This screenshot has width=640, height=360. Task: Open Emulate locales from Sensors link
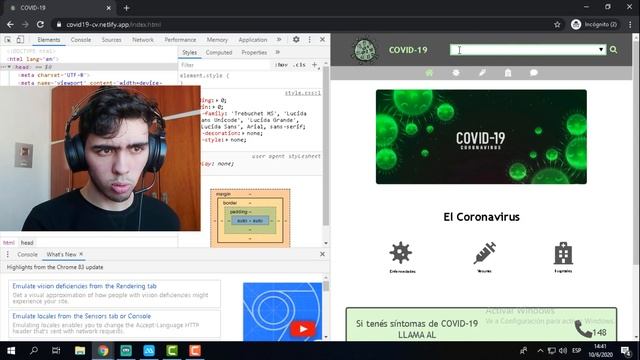point(82,316)
